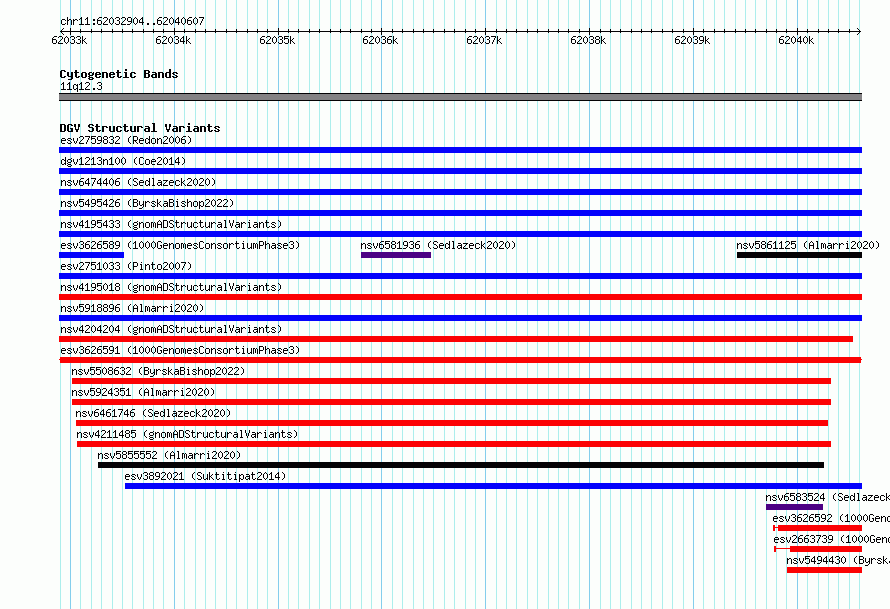Select the red bar for nsv4195018

pyautogui.click(x=460, y=297)
